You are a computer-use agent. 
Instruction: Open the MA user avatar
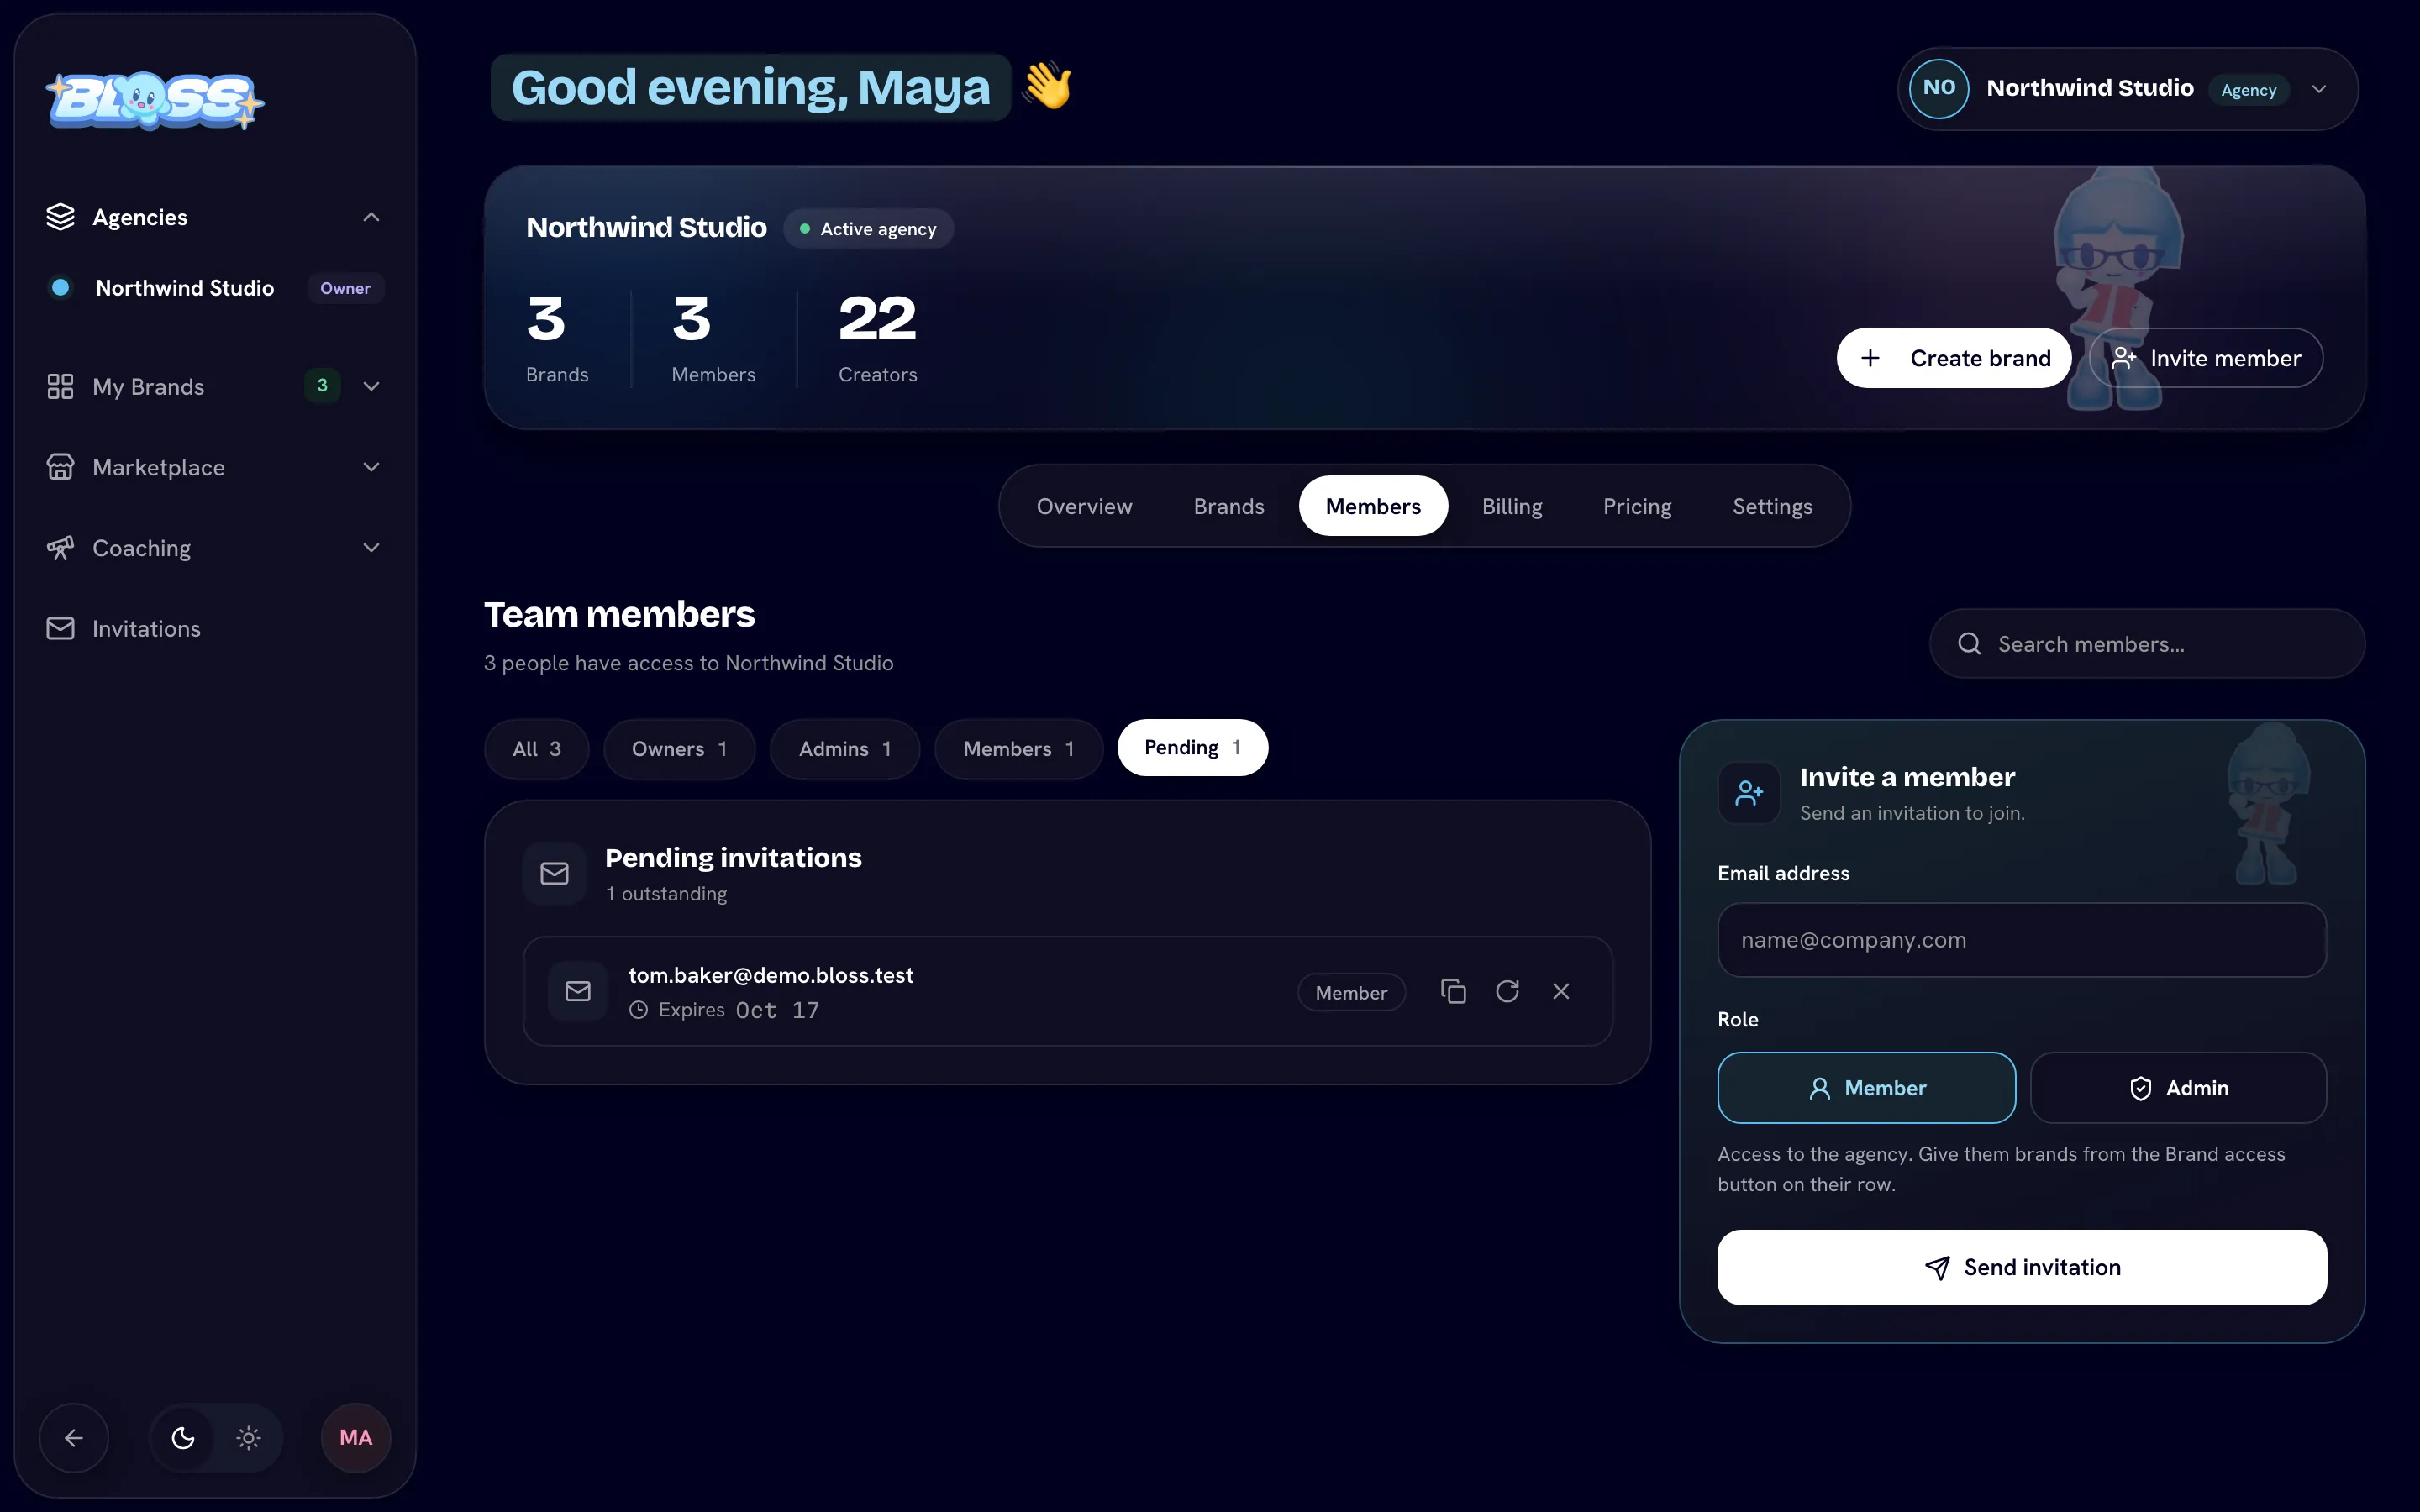[356, 1438]
